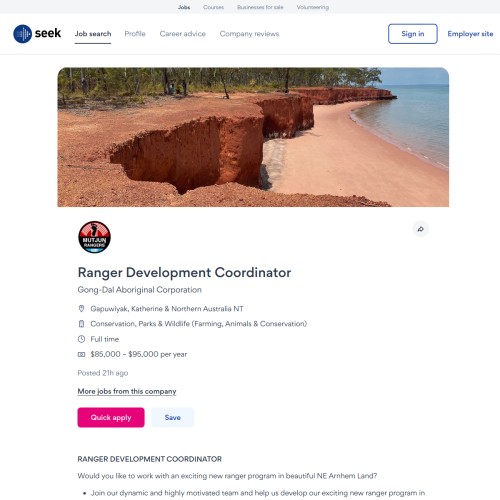Select the Jobs top navigation link
Image resolution: width=500 pixels, height=500 pixels.
tap(184, 7)
